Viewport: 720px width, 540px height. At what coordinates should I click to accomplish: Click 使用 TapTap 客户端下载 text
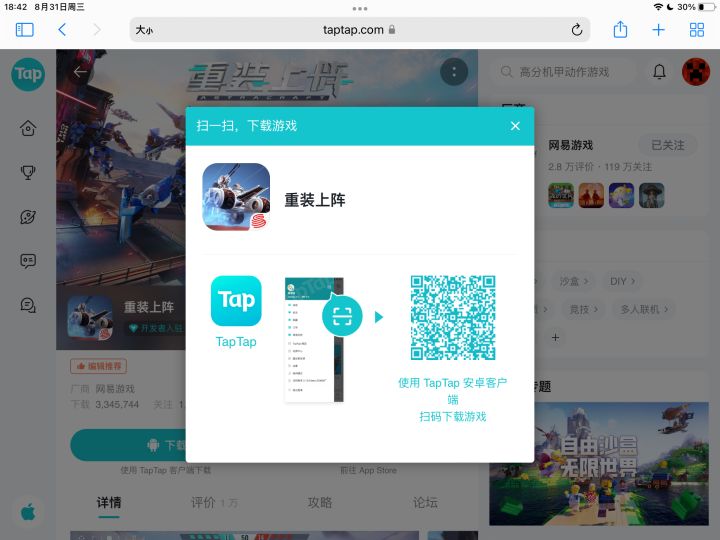(166, 470)
